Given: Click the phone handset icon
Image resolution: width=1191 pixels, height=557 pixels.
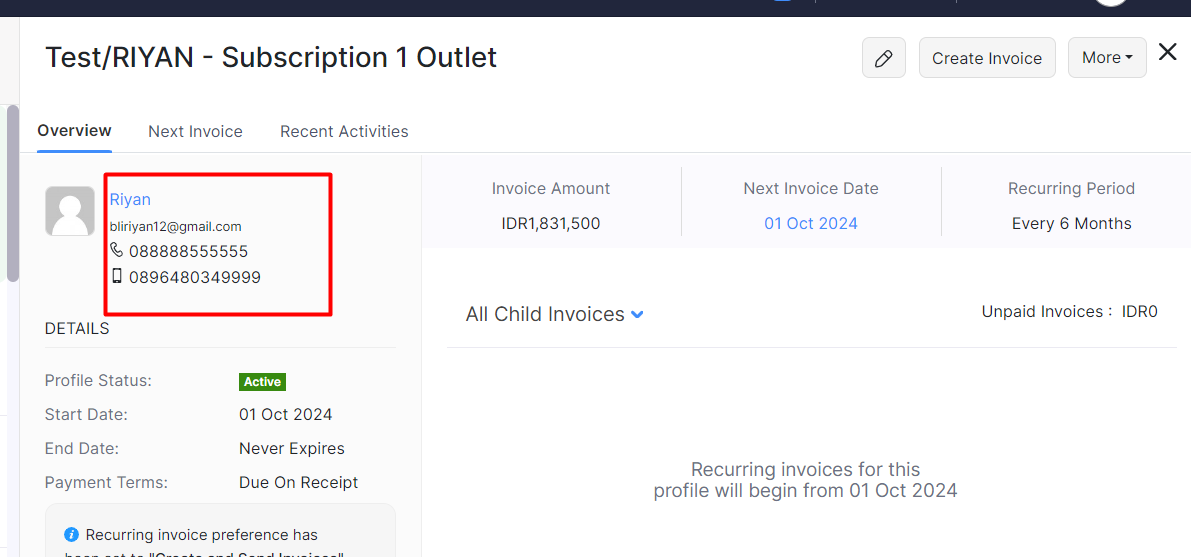Looking at the screenshot, I should coord(116,250).
